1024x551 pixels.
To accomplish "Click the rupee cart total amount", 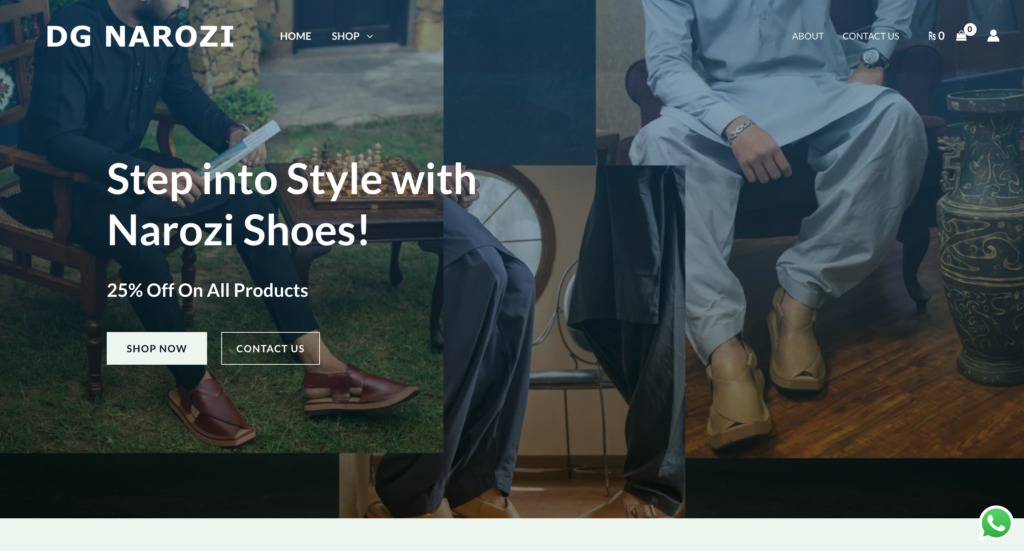I will click(936, 36).
